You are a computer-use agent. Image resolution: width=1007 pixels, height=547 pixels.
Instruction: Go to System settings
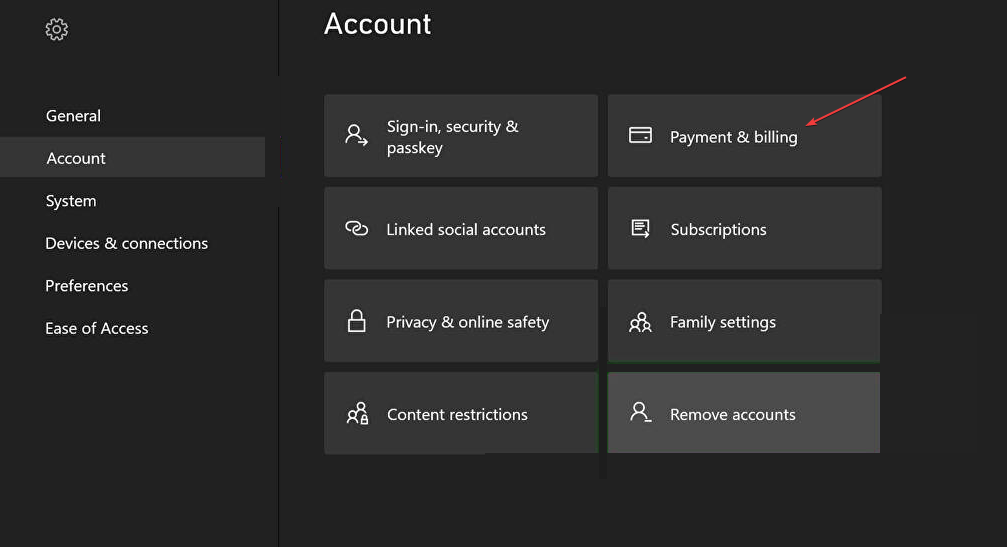(x=71, y=201)
